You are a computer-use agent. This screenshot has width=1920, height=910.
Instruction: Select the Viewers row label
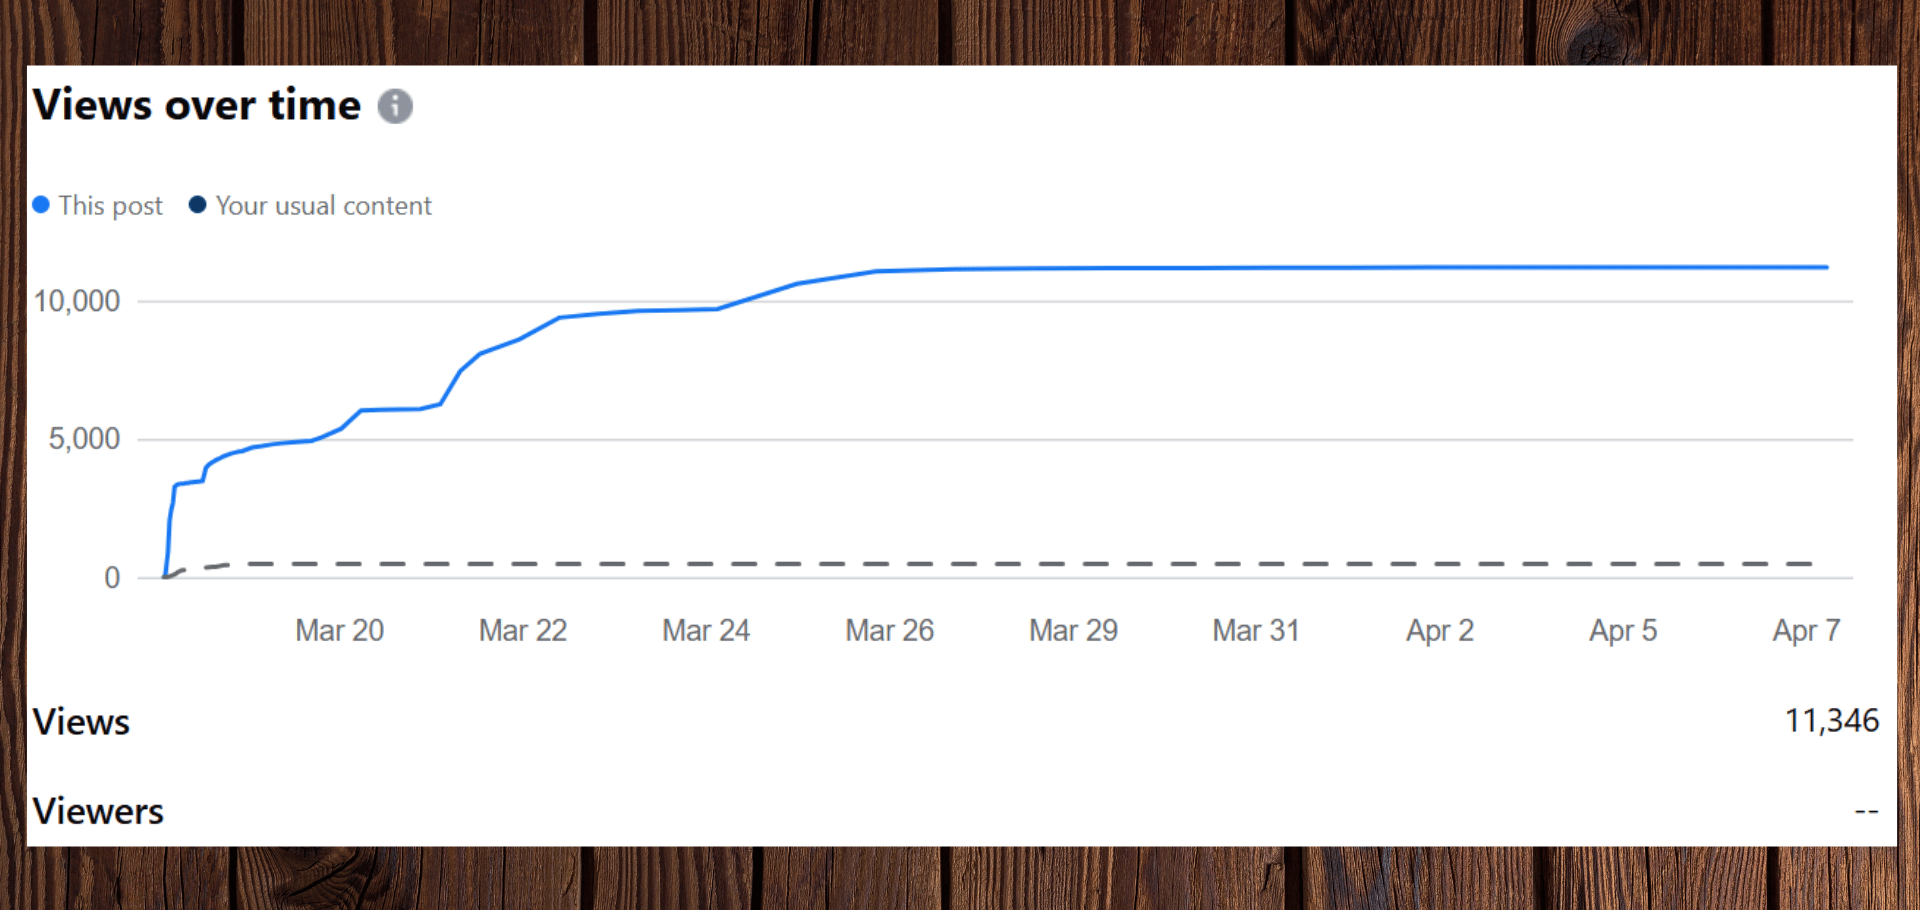98,811
